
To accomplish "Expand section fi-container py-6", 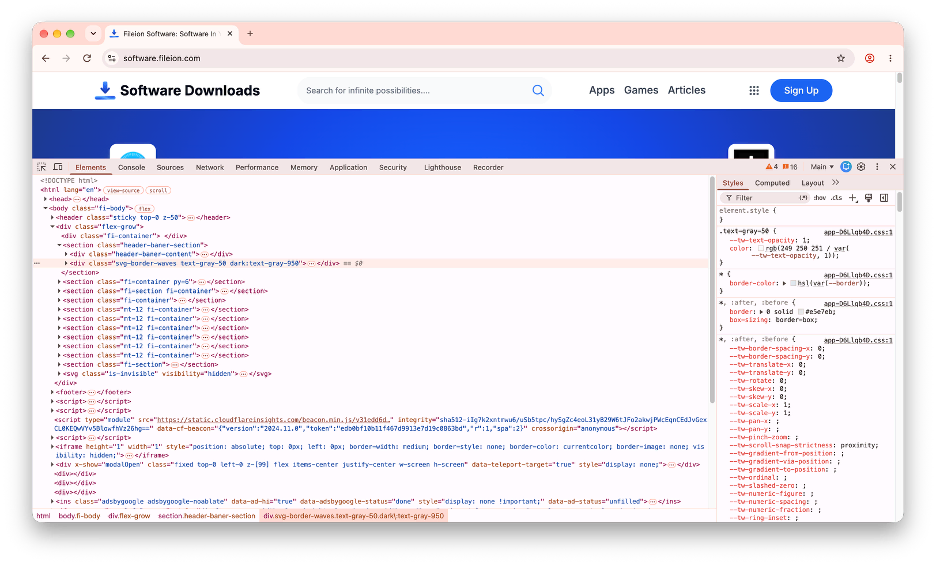I will (x=59, y=282).
